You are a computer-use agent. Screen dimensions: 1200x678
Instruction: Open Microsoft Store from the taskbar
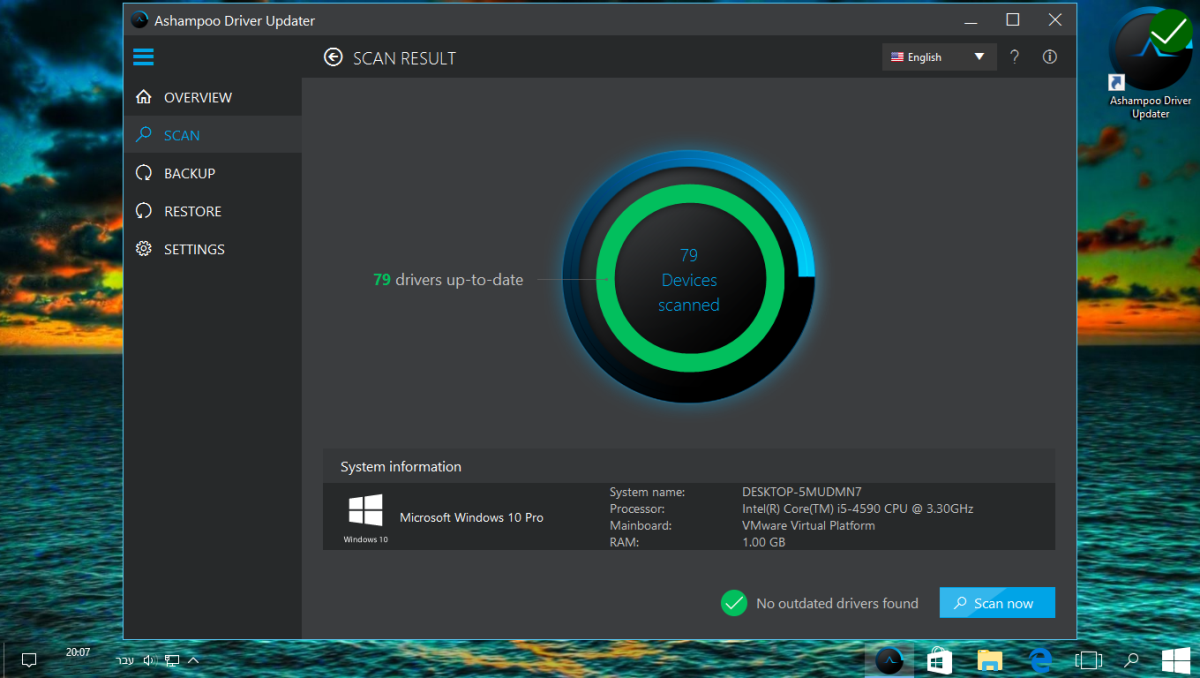(939, 660)
